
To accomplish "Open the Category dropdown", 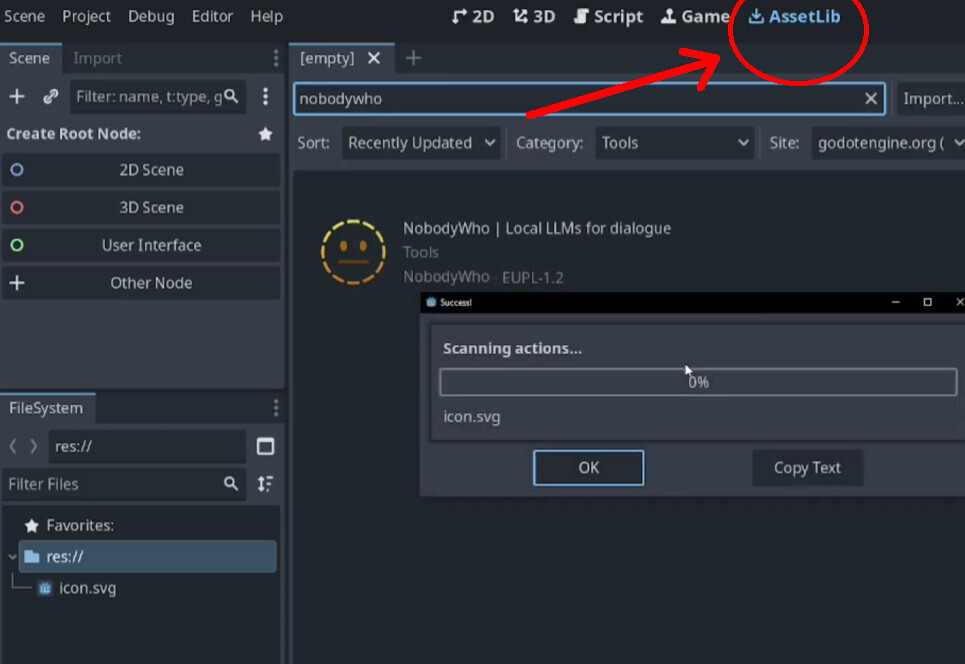I will pos(675,143).
